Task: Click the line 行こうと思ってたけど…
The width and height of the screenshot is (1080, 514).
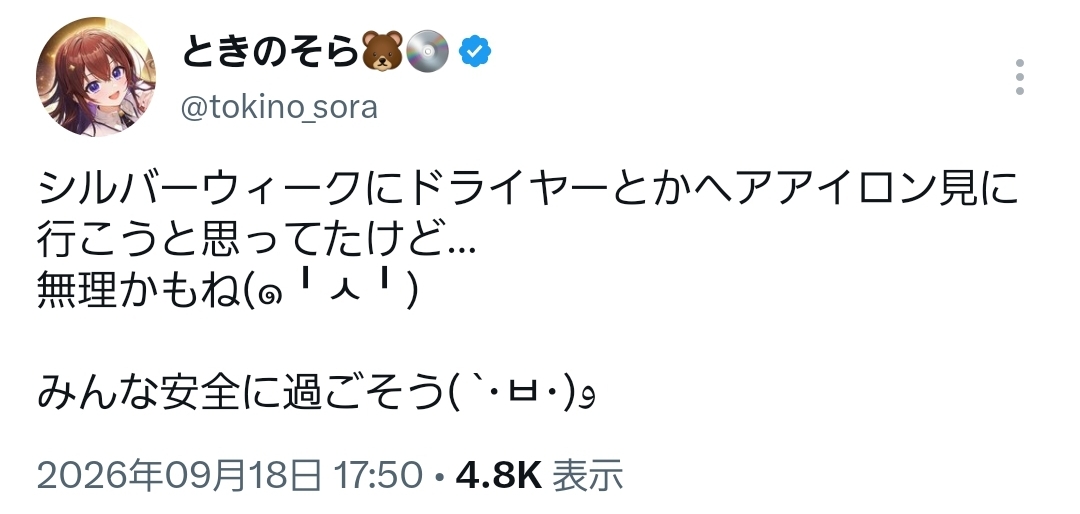Action: pyautogui.click(x=256, y=240)
